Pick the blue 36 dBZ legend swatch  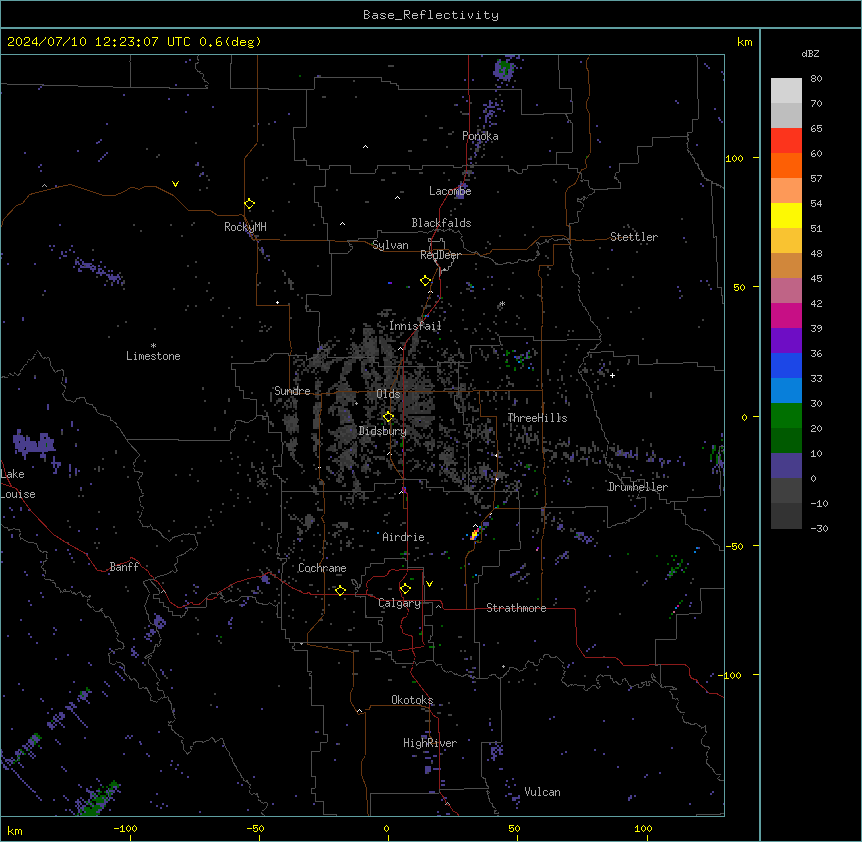click(x=786, y=365)
